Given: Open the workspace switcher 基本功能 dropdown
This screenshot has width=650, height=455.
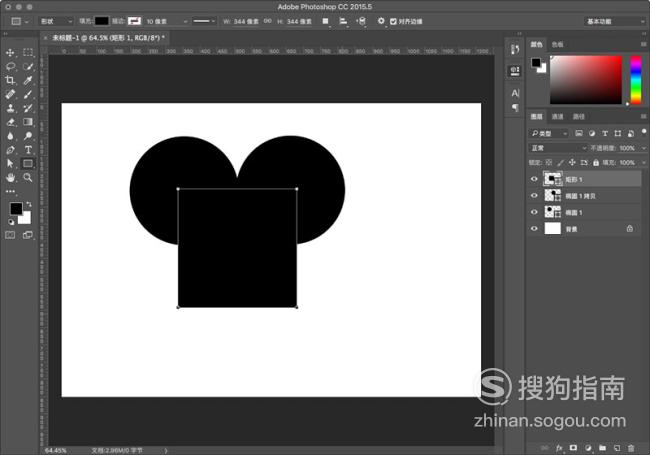Looking at the screenshot, I should pyautogui.click(x=615, y=21).
